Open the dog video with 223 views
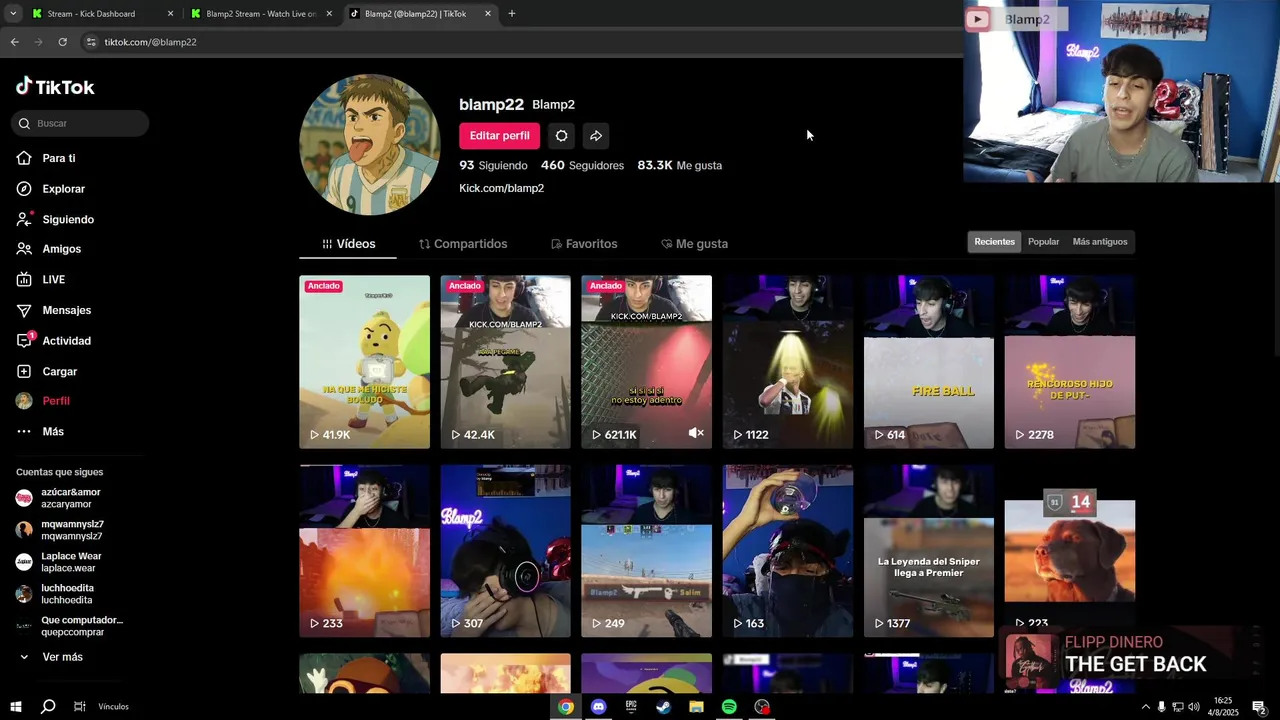The width and height of the screenshot is (1280, 720). (x=1070, y=551)
